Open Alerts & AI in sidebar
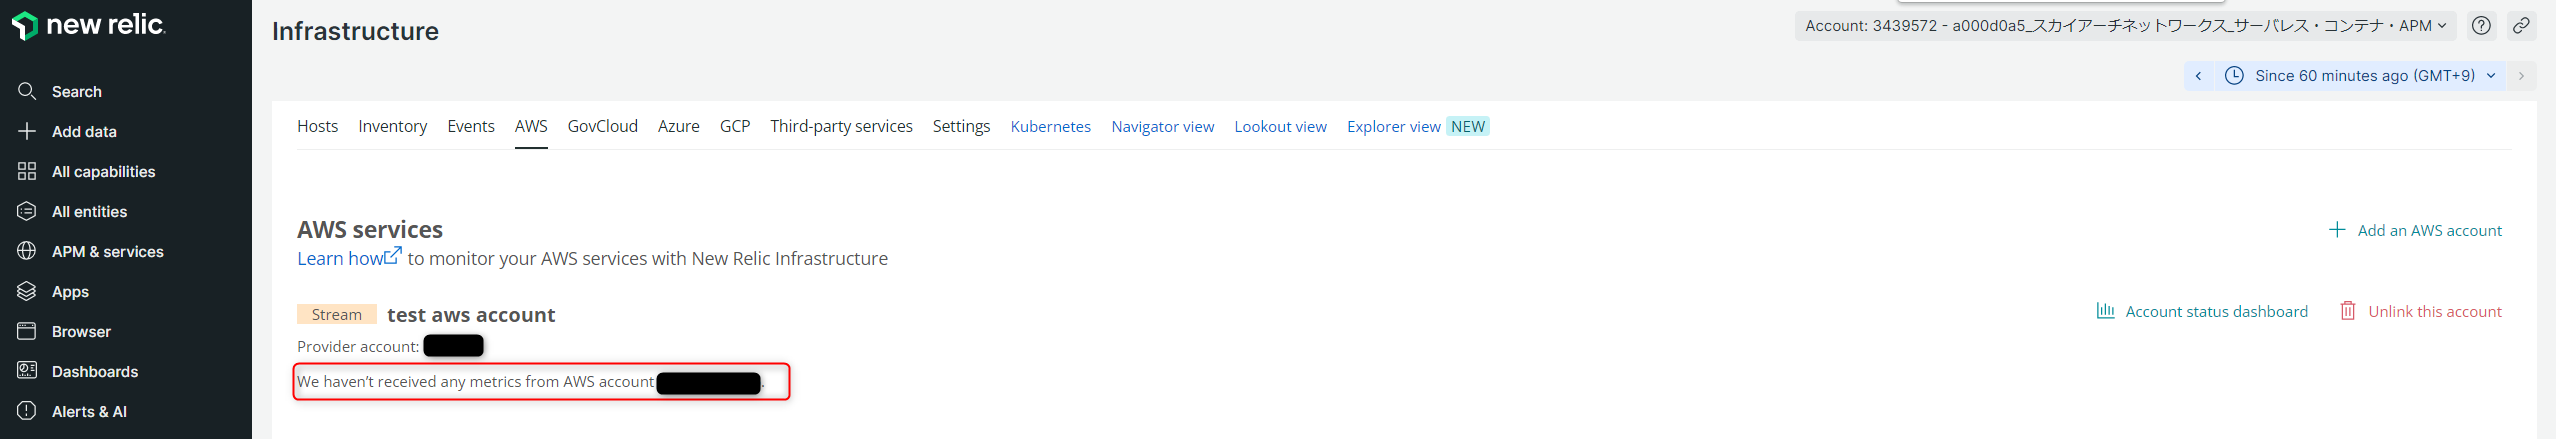 click(x=89, y=412)
